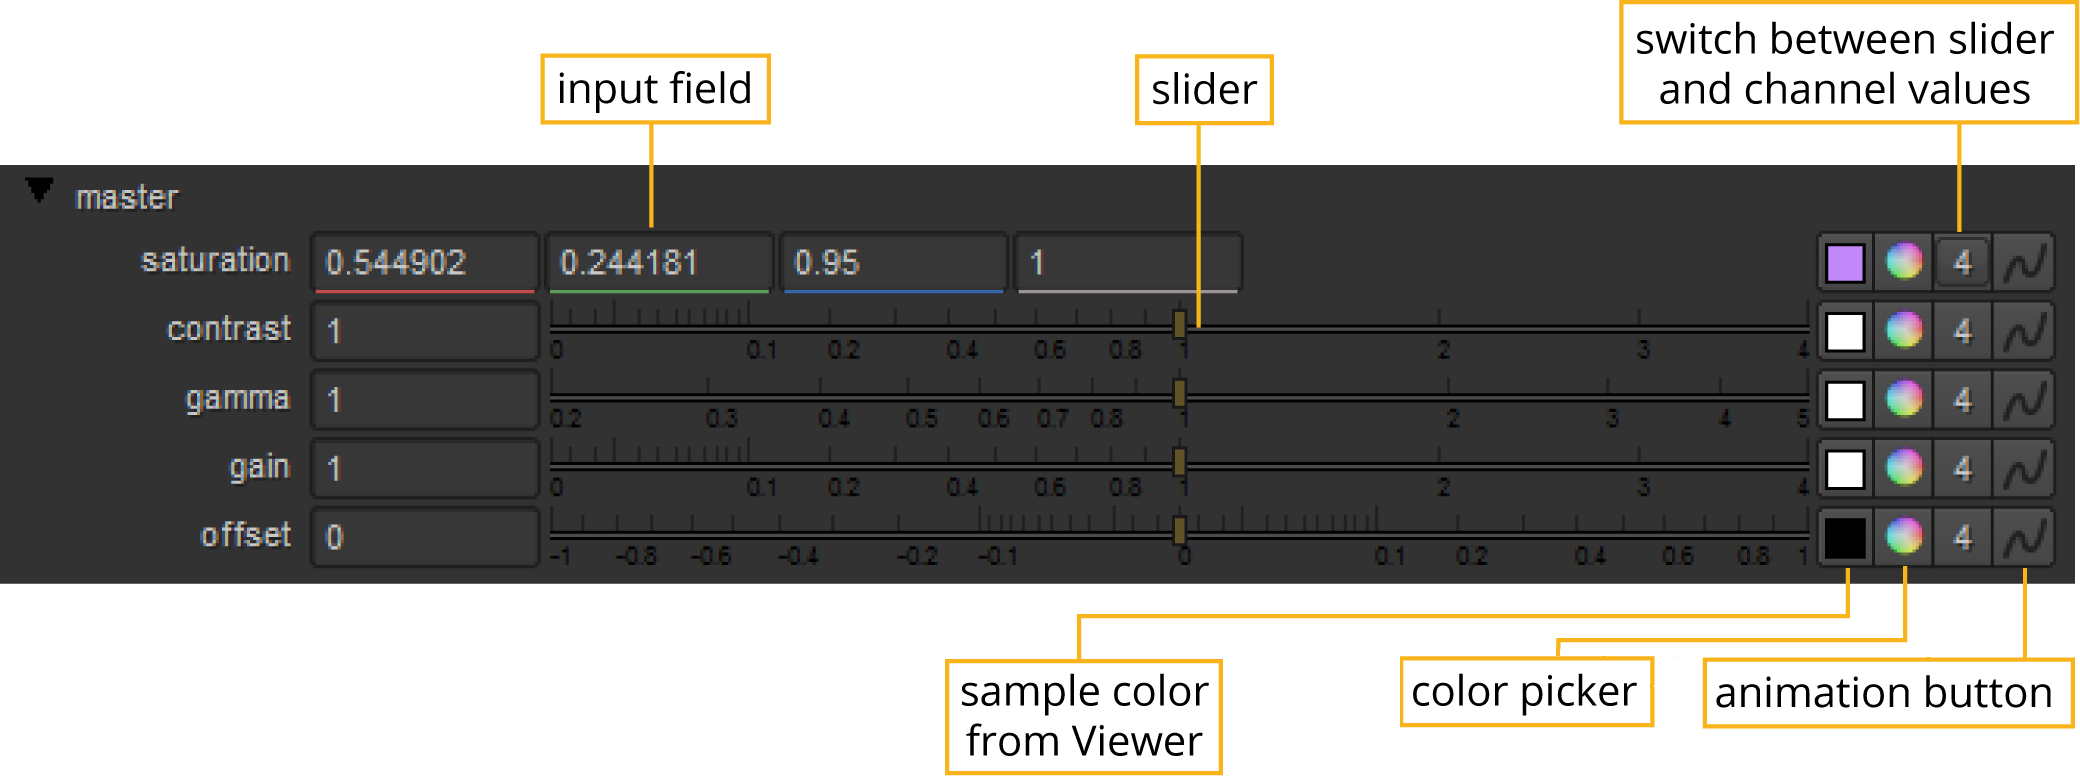This screenshot has width=2080, height=776.
Task: Click the saturation animation curve button
Action: point(2023,263)
